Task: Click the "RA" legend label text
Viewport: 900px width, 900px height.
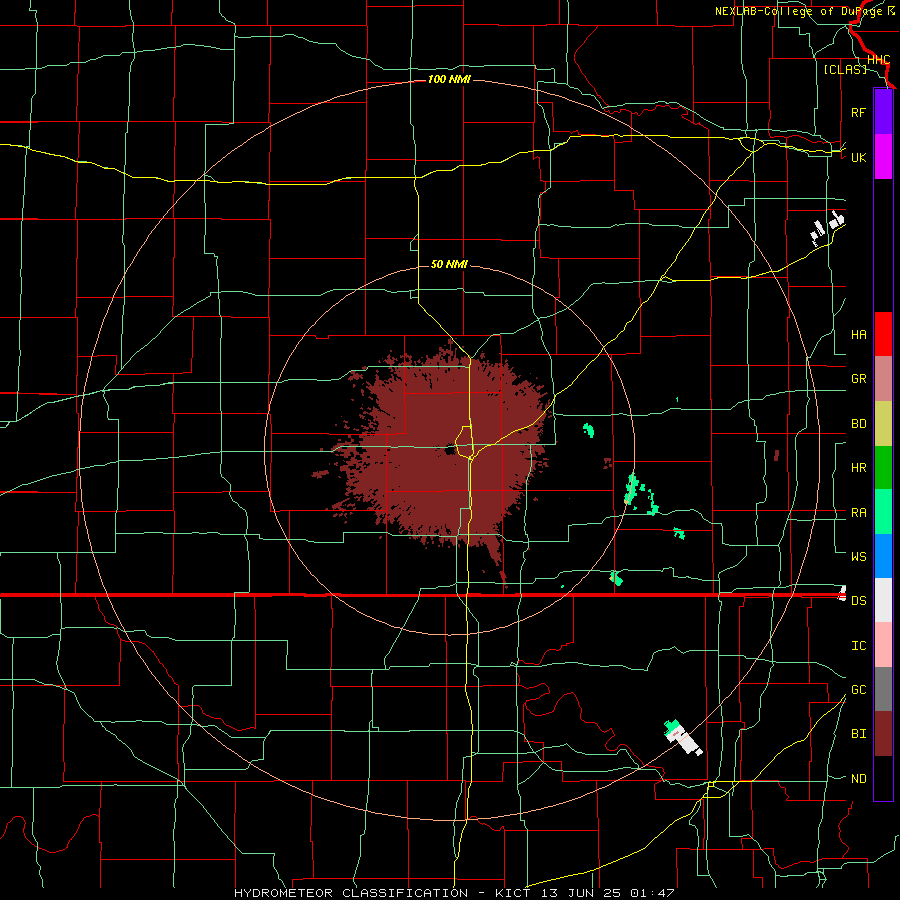Action: pyautogui.click(x=858, y=513)
